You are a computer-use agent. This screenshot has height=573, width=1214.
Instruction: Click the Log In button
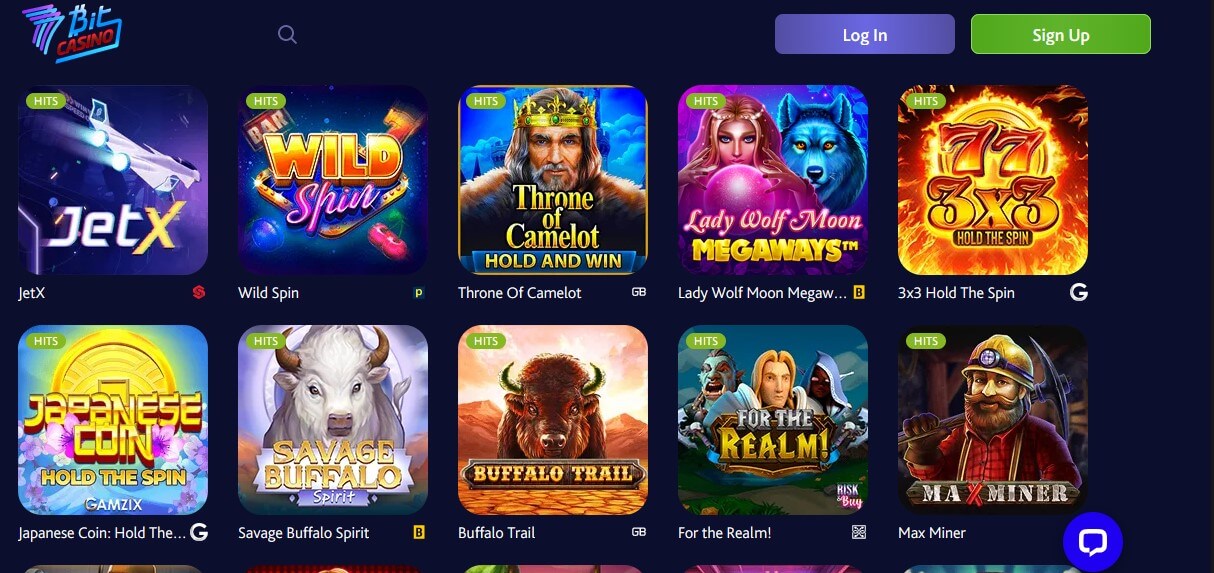(865, 35)
